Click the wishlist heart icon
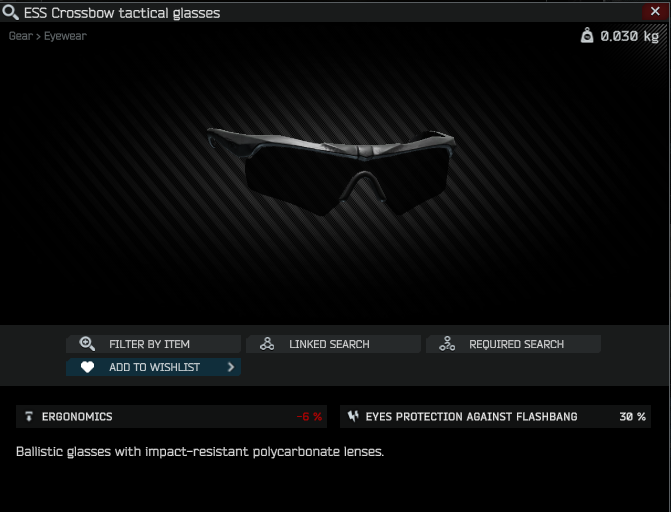This screenshot has width=671, height=512. [x=87, y=367]
